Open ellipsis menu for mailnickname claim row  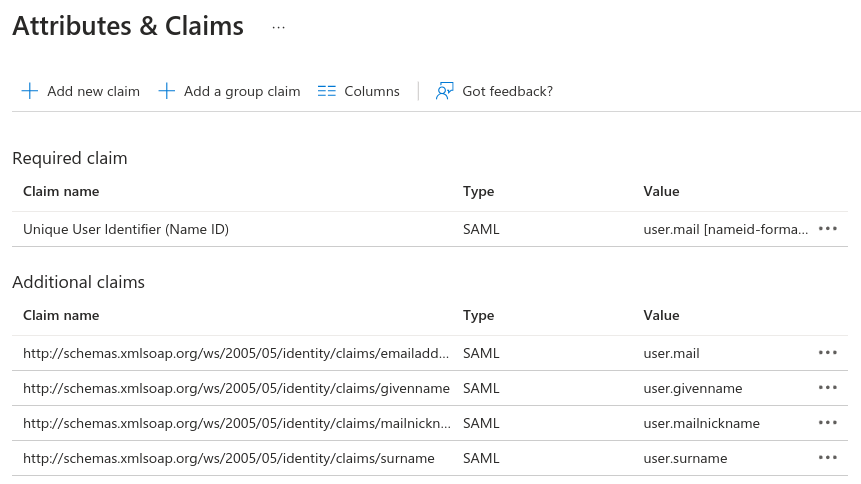click(827, 423)
